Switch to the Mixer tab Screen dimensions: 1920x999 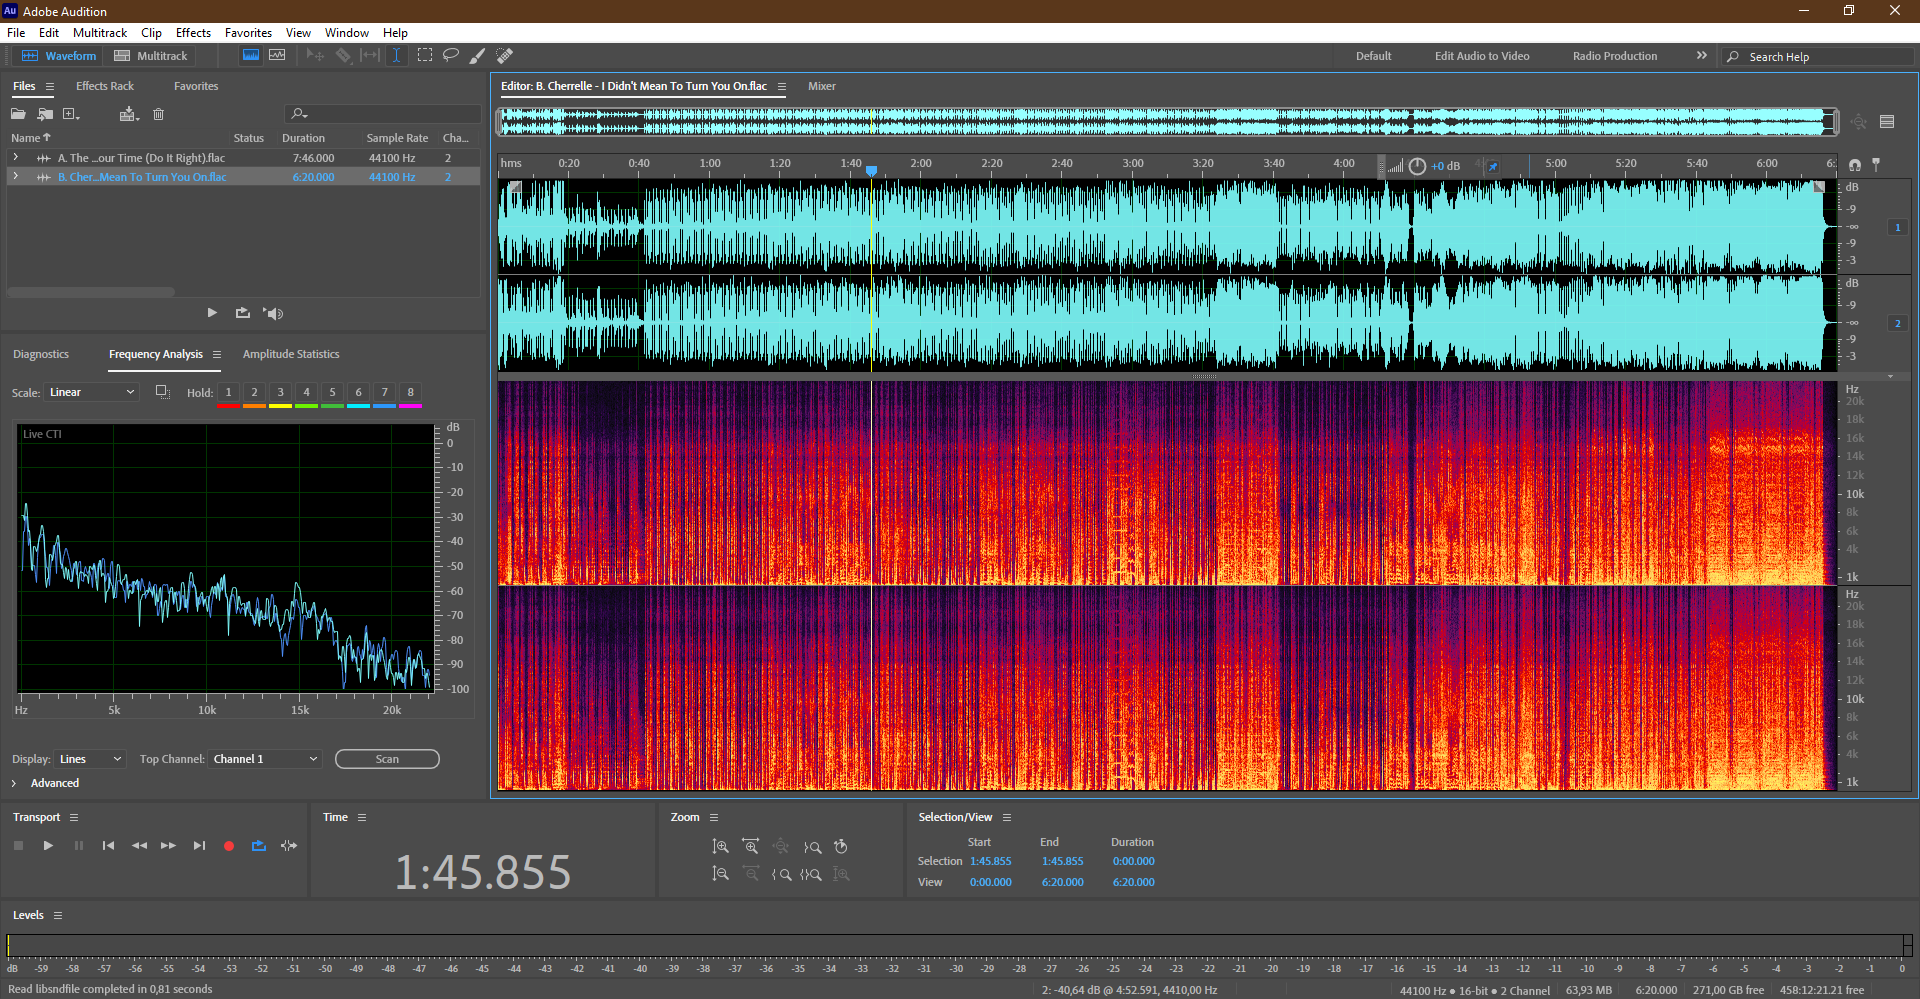coord(822,86)
